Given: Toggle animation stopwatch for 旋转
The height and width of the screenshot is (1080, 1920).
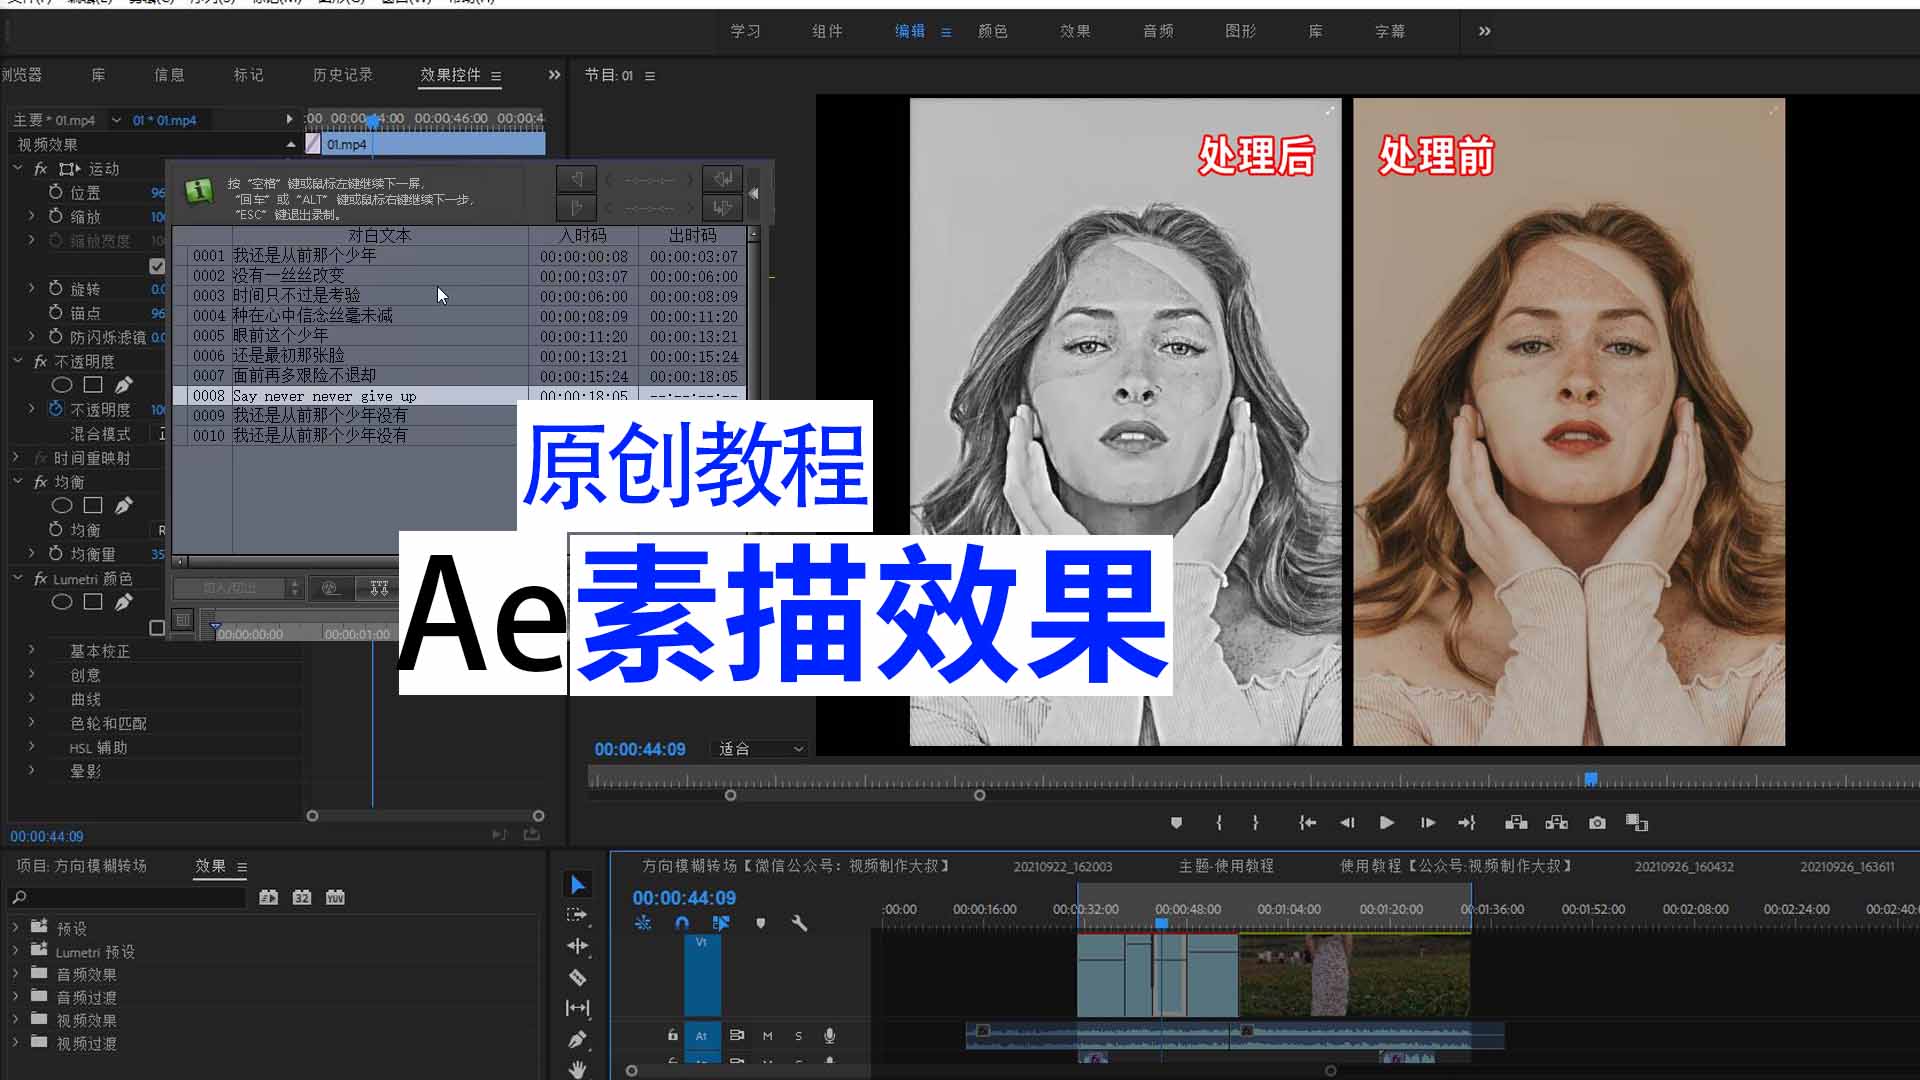Looking at the screenshot, I should pyautogui.click(x=56, y=288).
